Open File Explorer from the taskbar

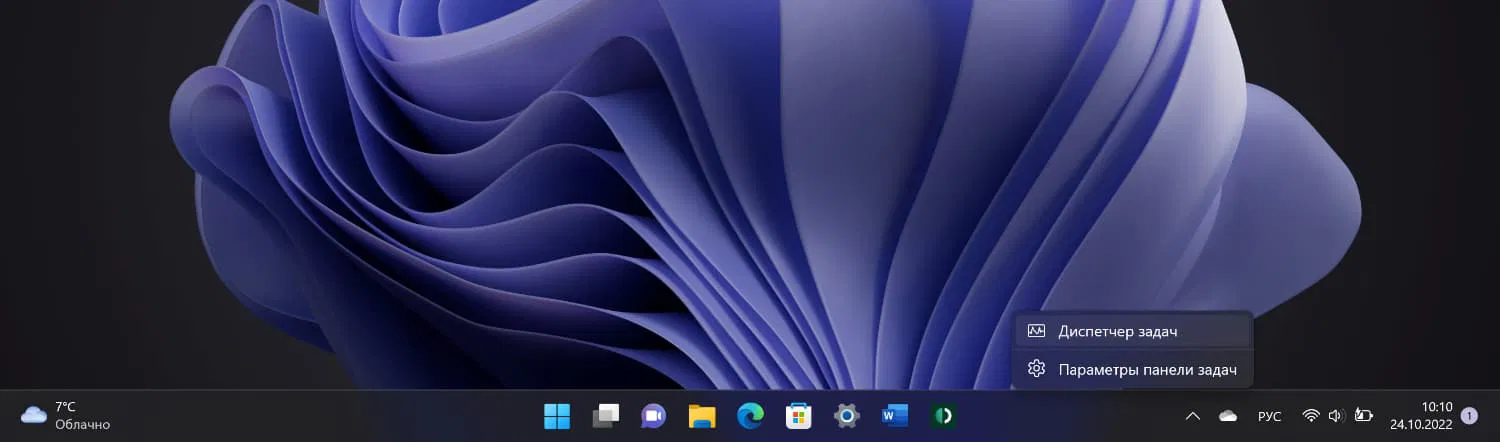[702, 416]
